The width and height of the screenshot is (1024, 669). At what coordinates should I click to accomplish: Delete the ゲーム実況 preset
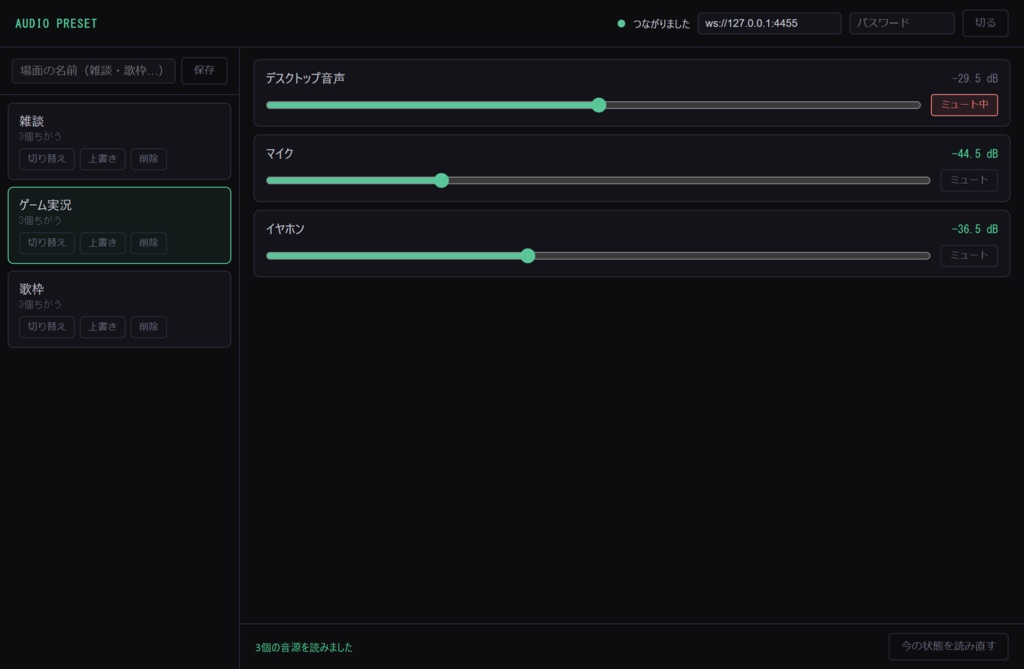(x=148, y=243)
